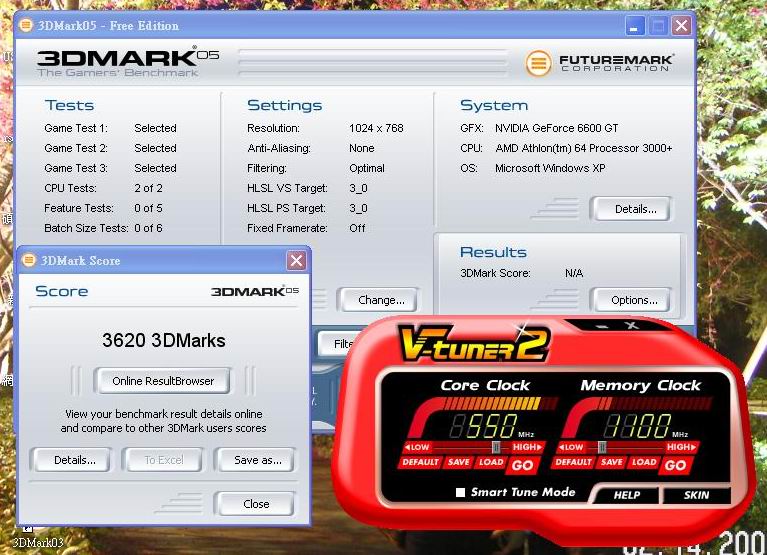
Task: Click Anti-Aliasing value None
Action: tap(361, 148)
